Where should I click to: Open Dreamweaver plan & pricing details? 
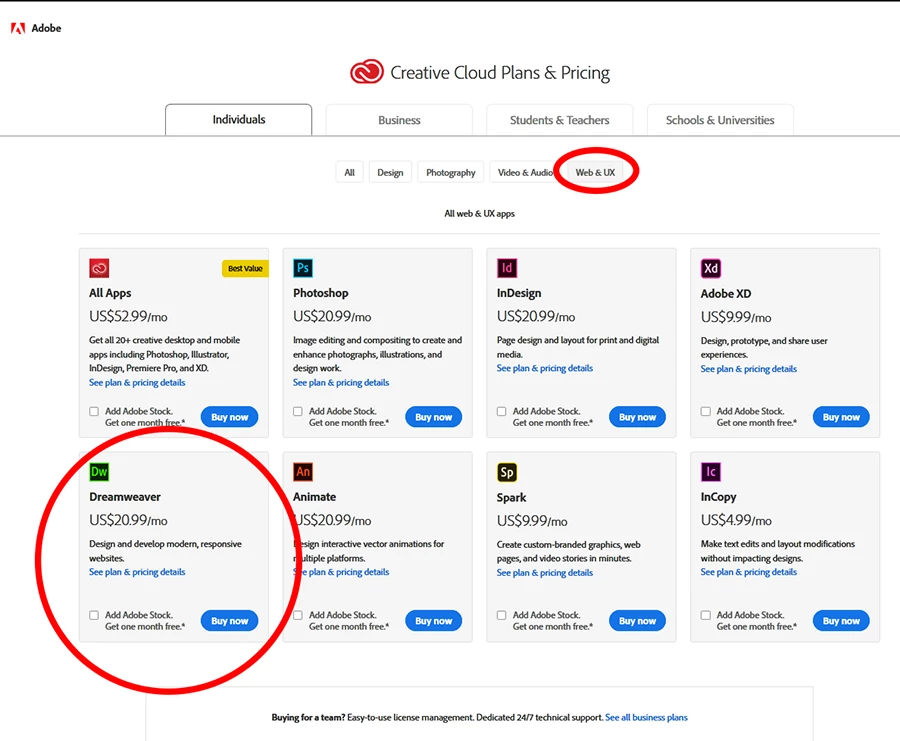[x=137, y=572]
